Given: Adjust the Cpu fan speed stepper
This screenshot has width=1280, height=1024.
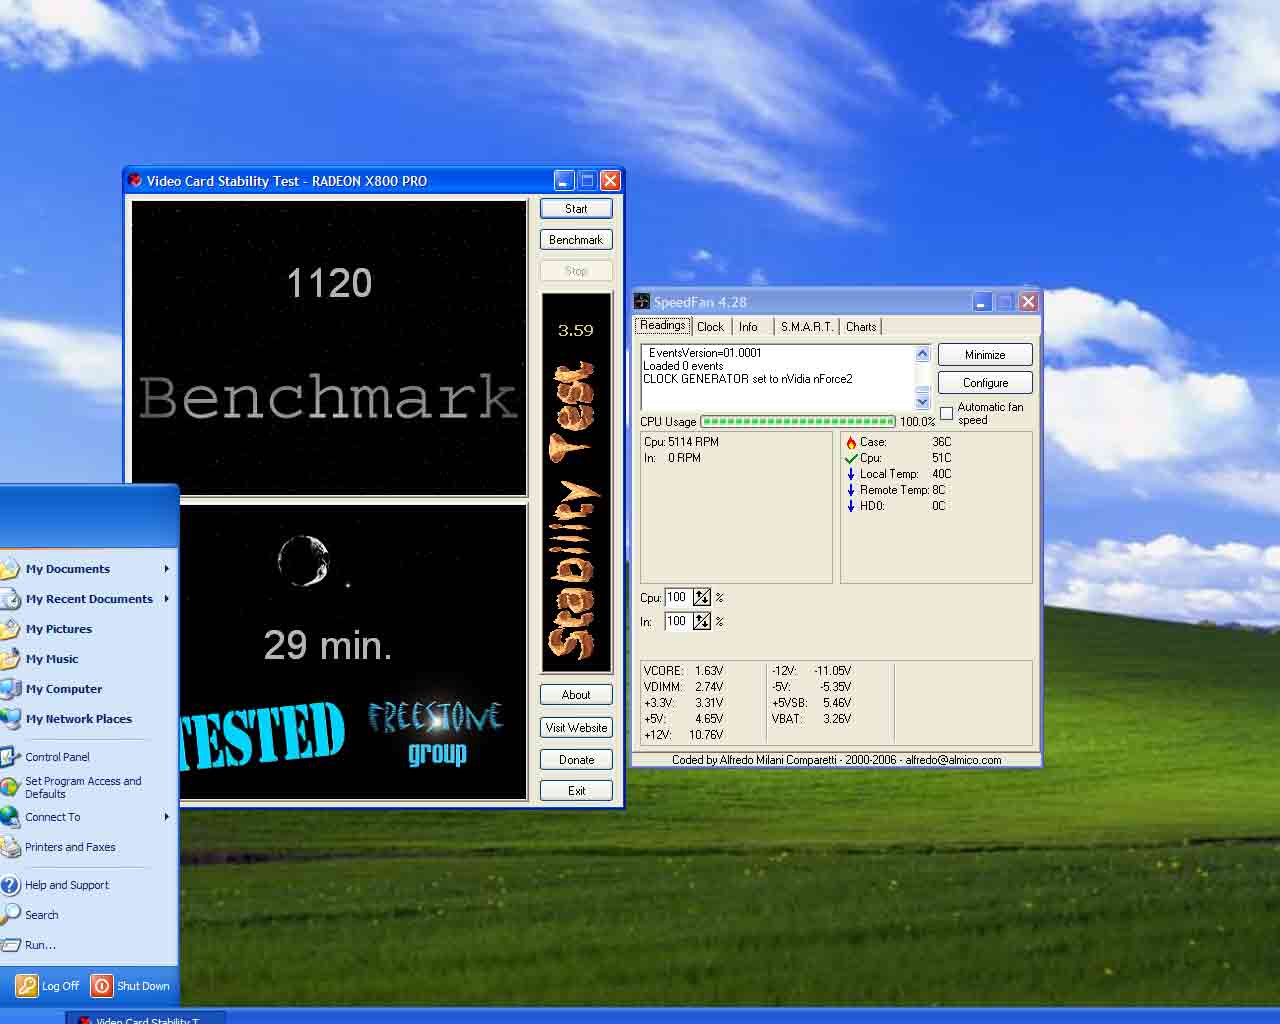Looking at the screenshot, I should 702,597.
